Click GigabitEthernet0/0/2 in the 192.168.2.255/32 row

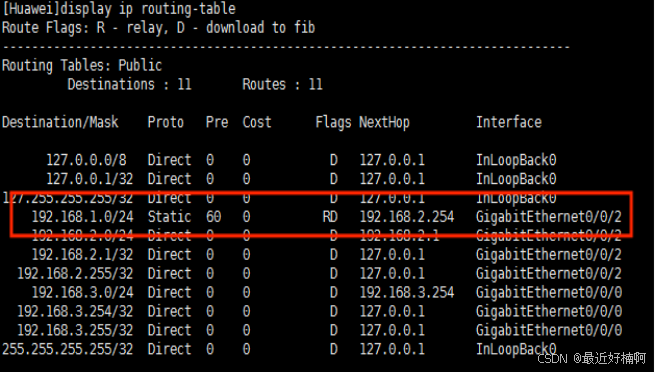(x=549, y=274)
